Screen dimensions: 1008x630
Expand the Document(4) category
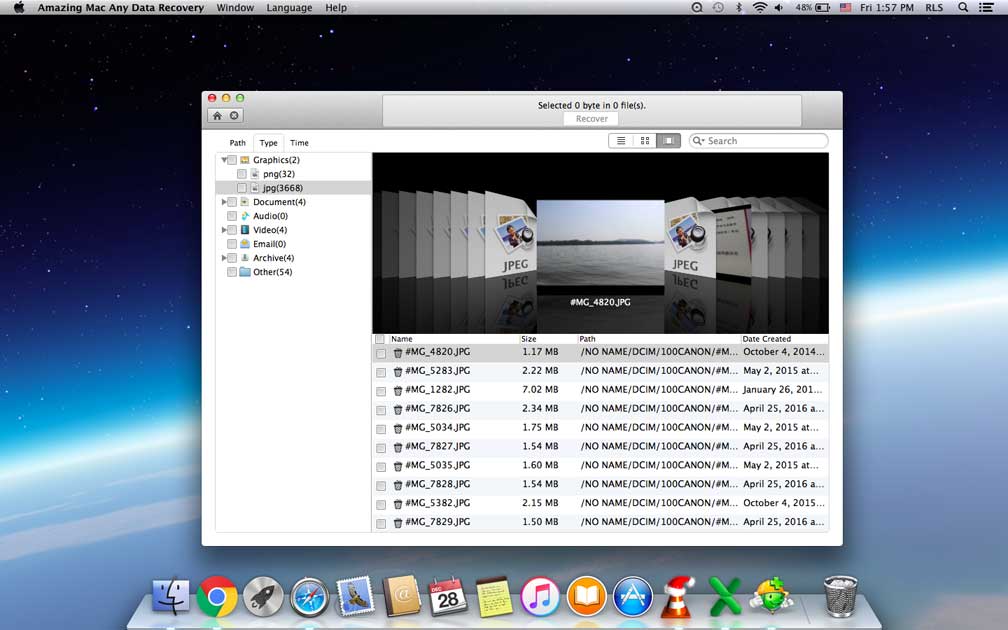coord(224,202)
